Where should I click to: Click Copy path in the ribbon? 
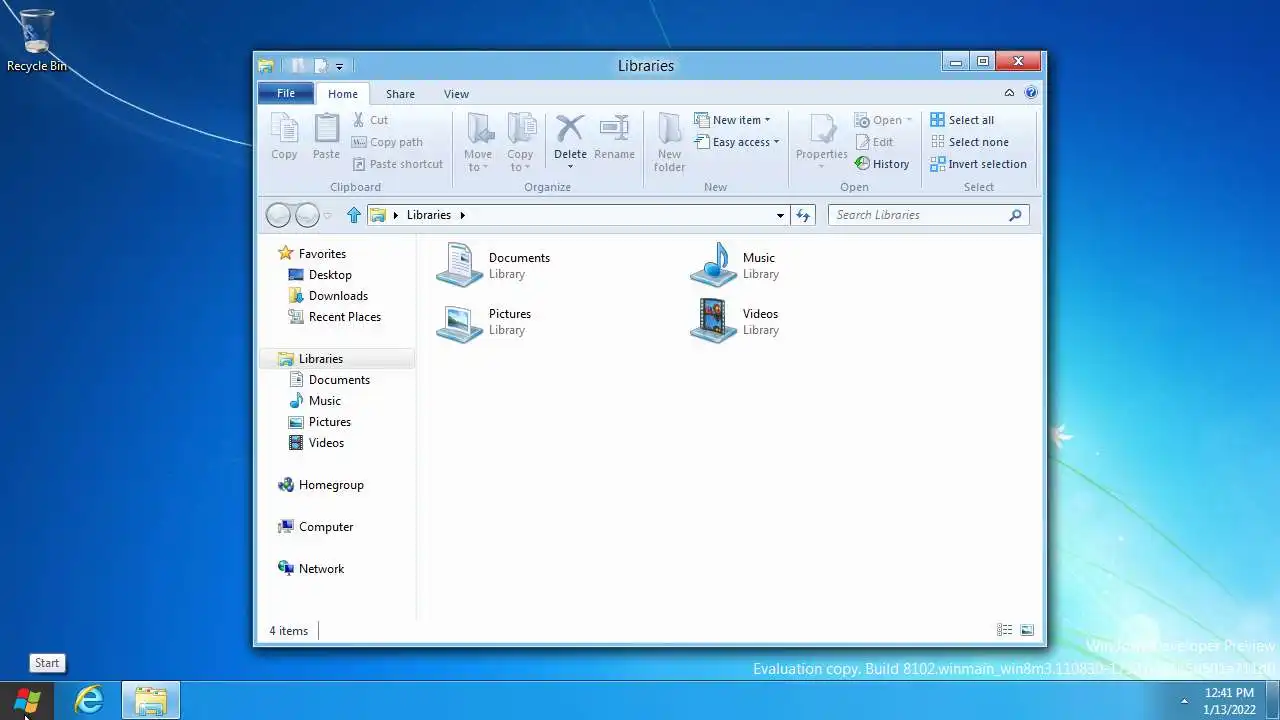coord(387,142)
